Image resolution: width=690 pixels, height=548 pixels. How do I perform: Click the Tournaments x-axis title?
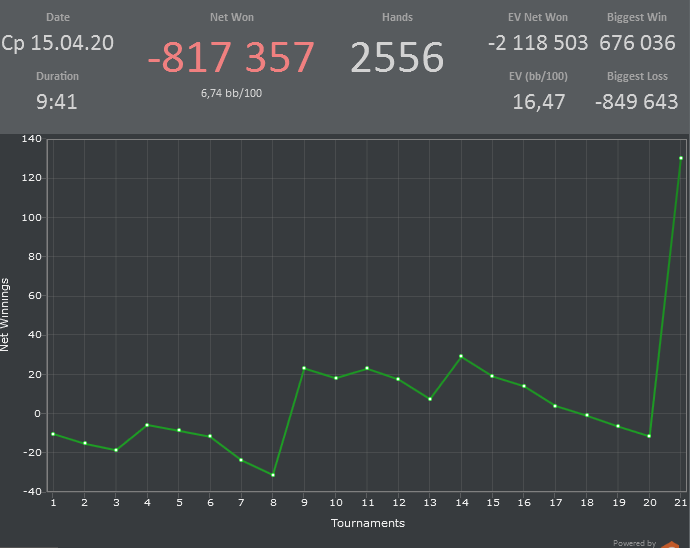368,523
